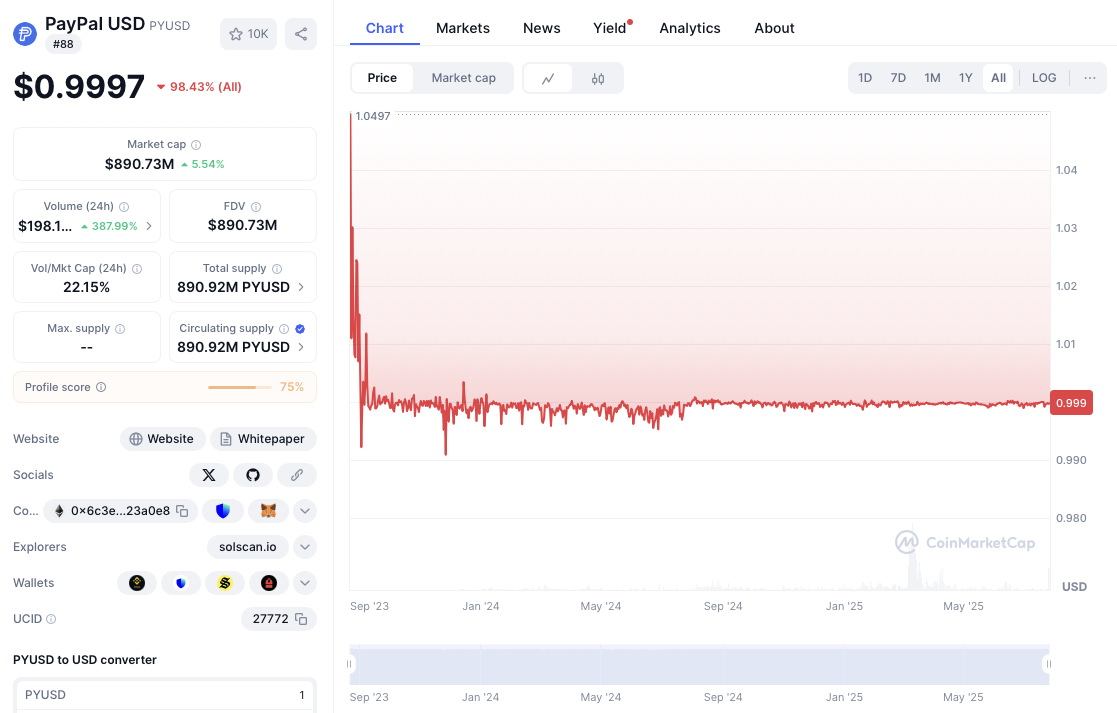The image size is (1117, 713).
Task: Click the left range selector handle
Action: point(349,664)
